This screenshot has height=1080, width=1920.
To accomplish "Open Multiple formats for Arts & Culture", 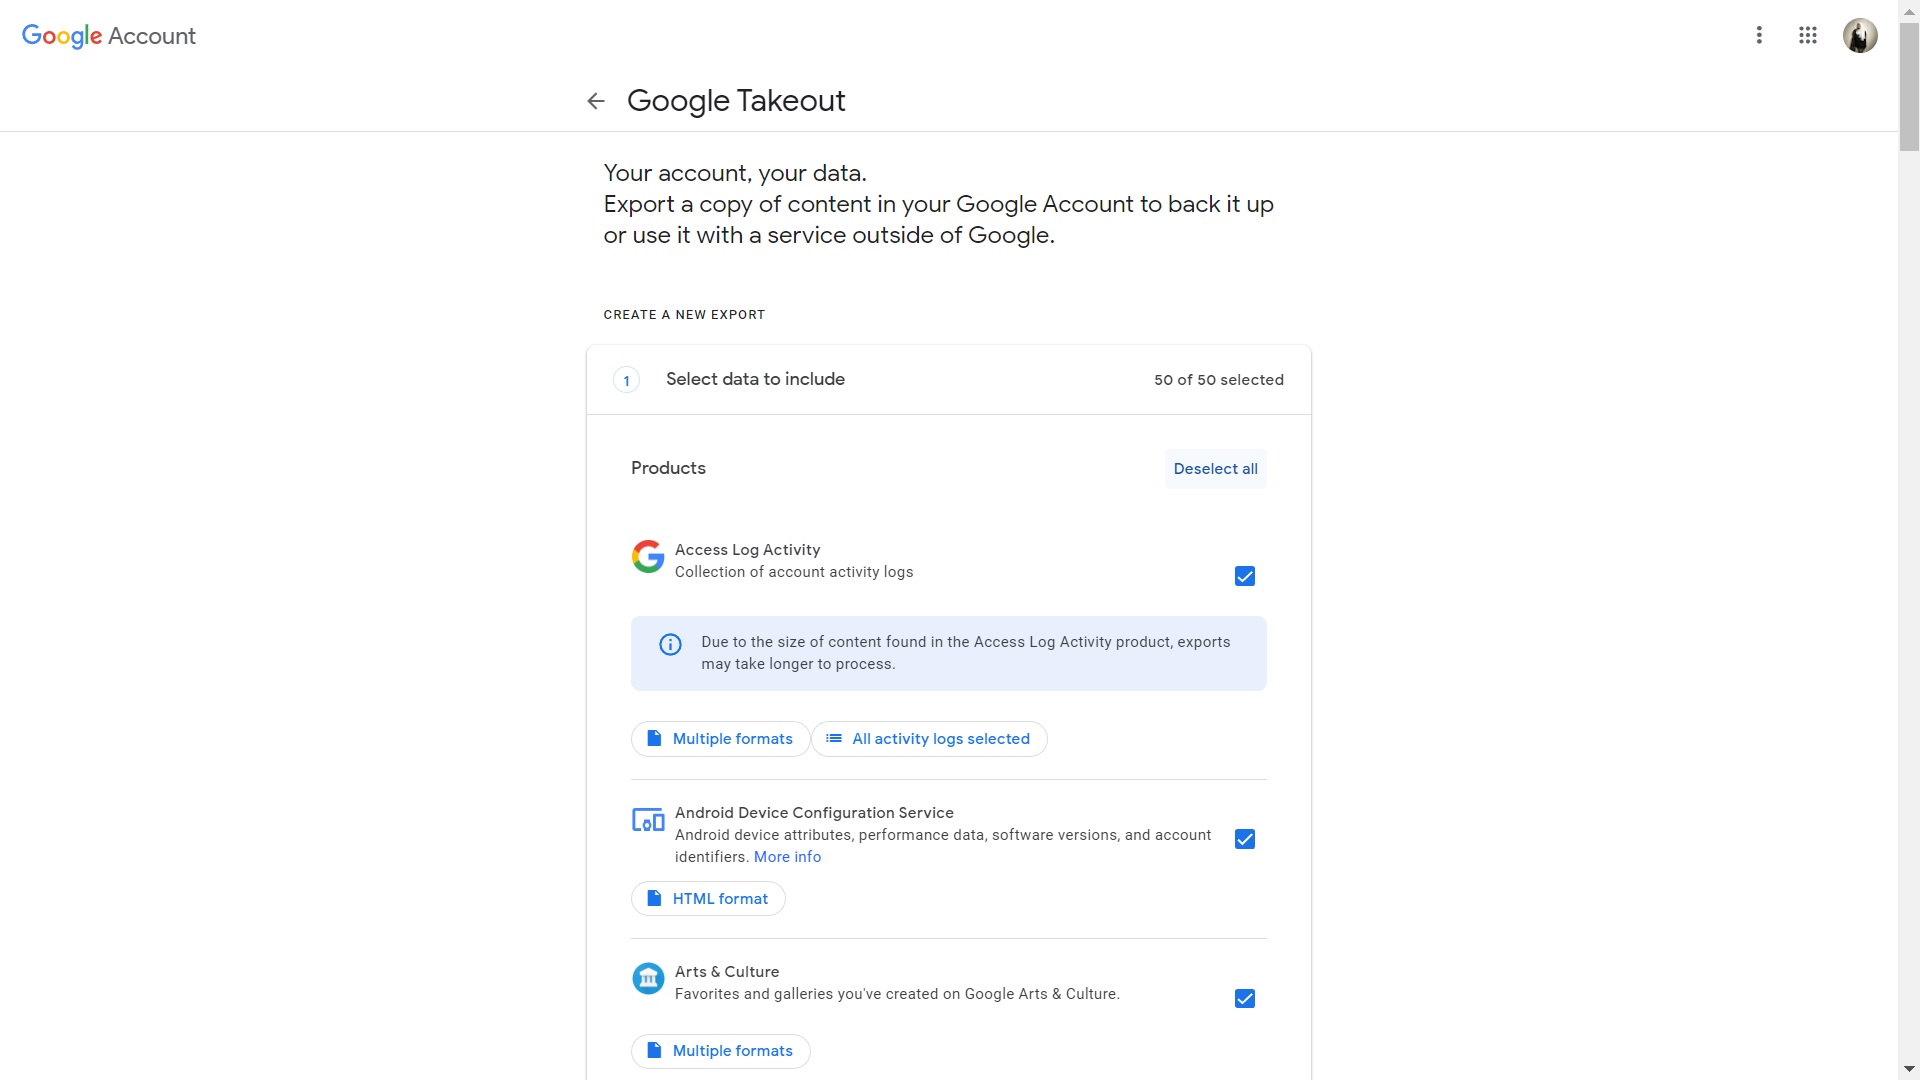I will 720,1051.
